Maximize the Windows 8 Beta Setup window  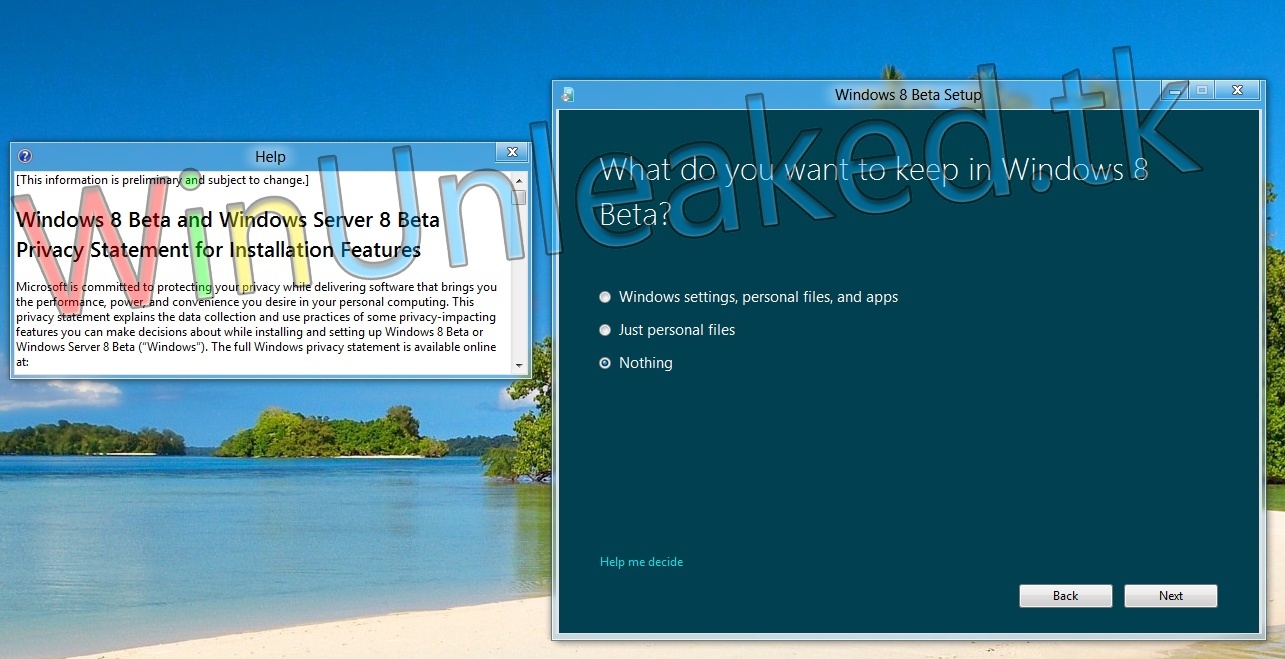[1202, 90]
